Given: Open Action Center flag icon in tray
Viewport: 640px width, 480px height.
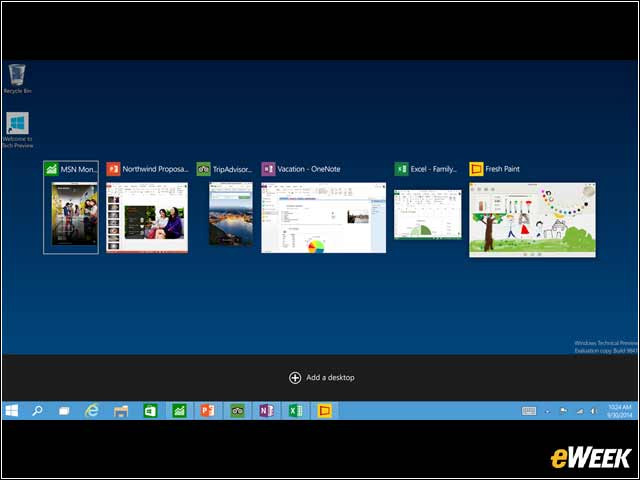Looking at the screenshot, I should [x=563, y=411].
